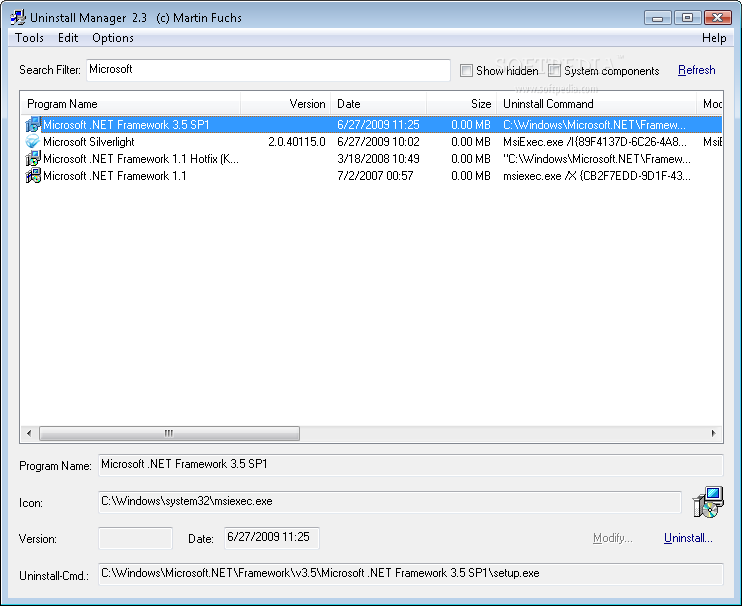Click the date 6/27/2009 10:02 cell
Viewport: 742px width, 606px height.
pos(378,141)
